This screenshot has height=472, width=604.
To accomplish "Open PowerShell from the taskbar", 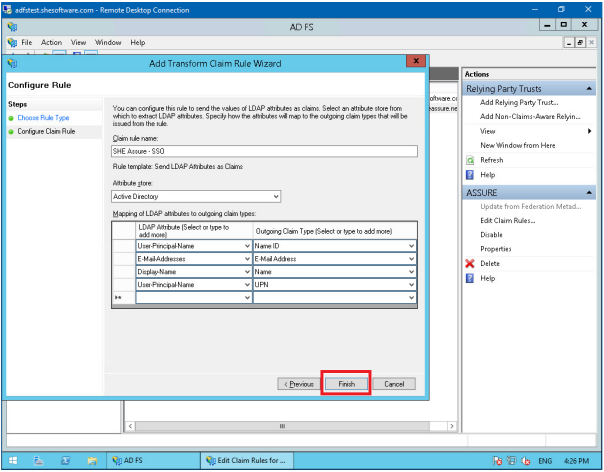I will coord(64,460).
